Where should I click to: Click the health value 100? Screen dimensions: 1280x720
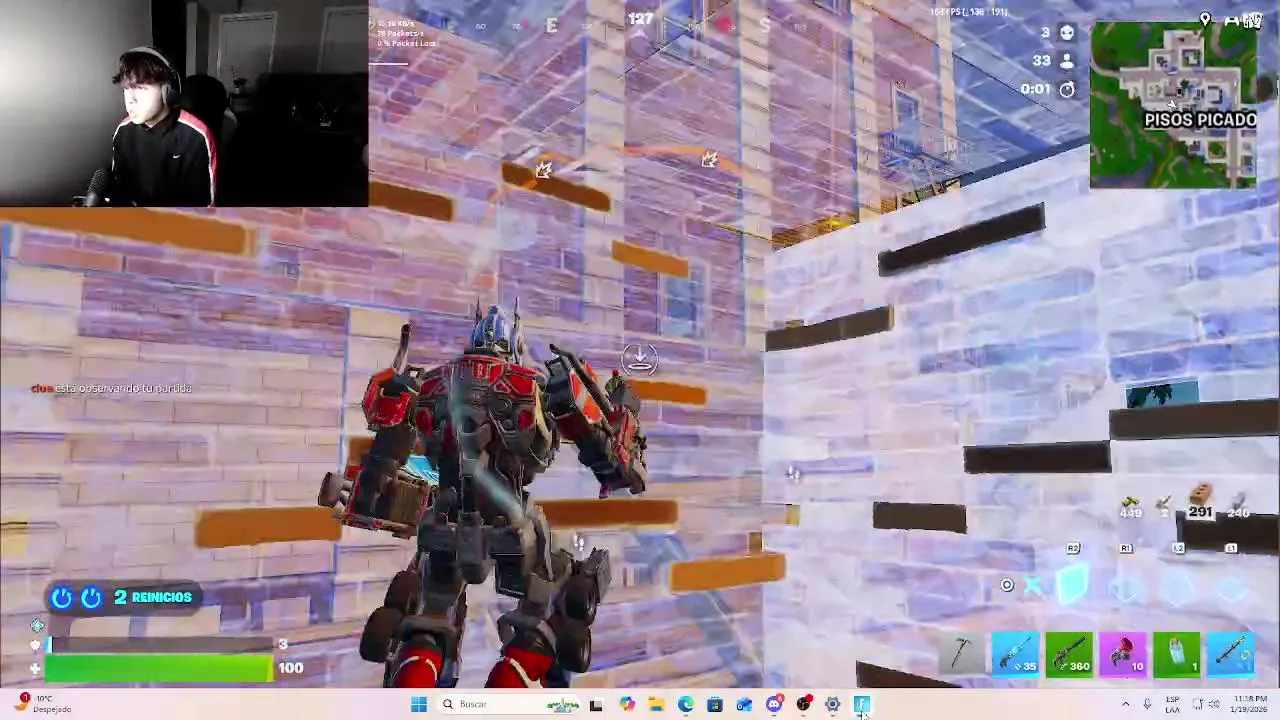pos(290,668)
